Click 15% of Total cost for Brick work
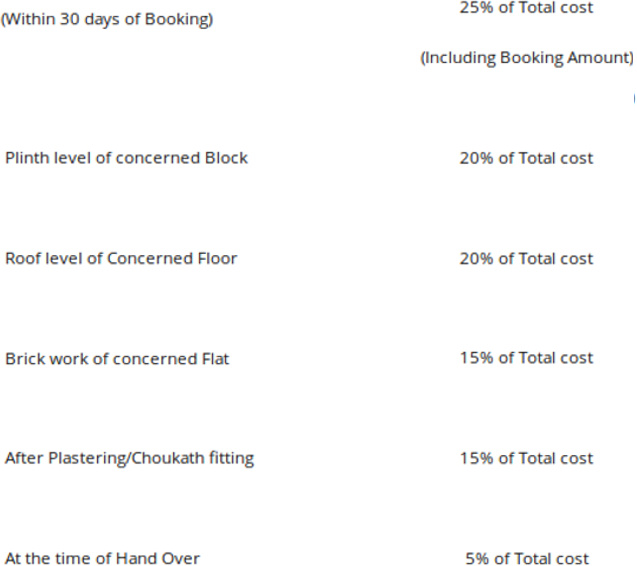The image size is (637, 566). click(x=527, y=358)
